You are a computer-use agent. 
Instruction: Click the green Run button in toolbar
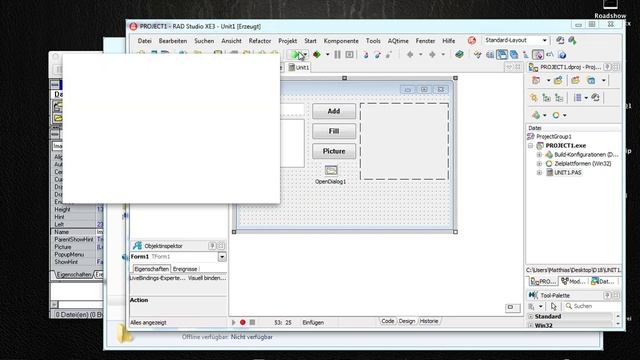pos(295,55)
